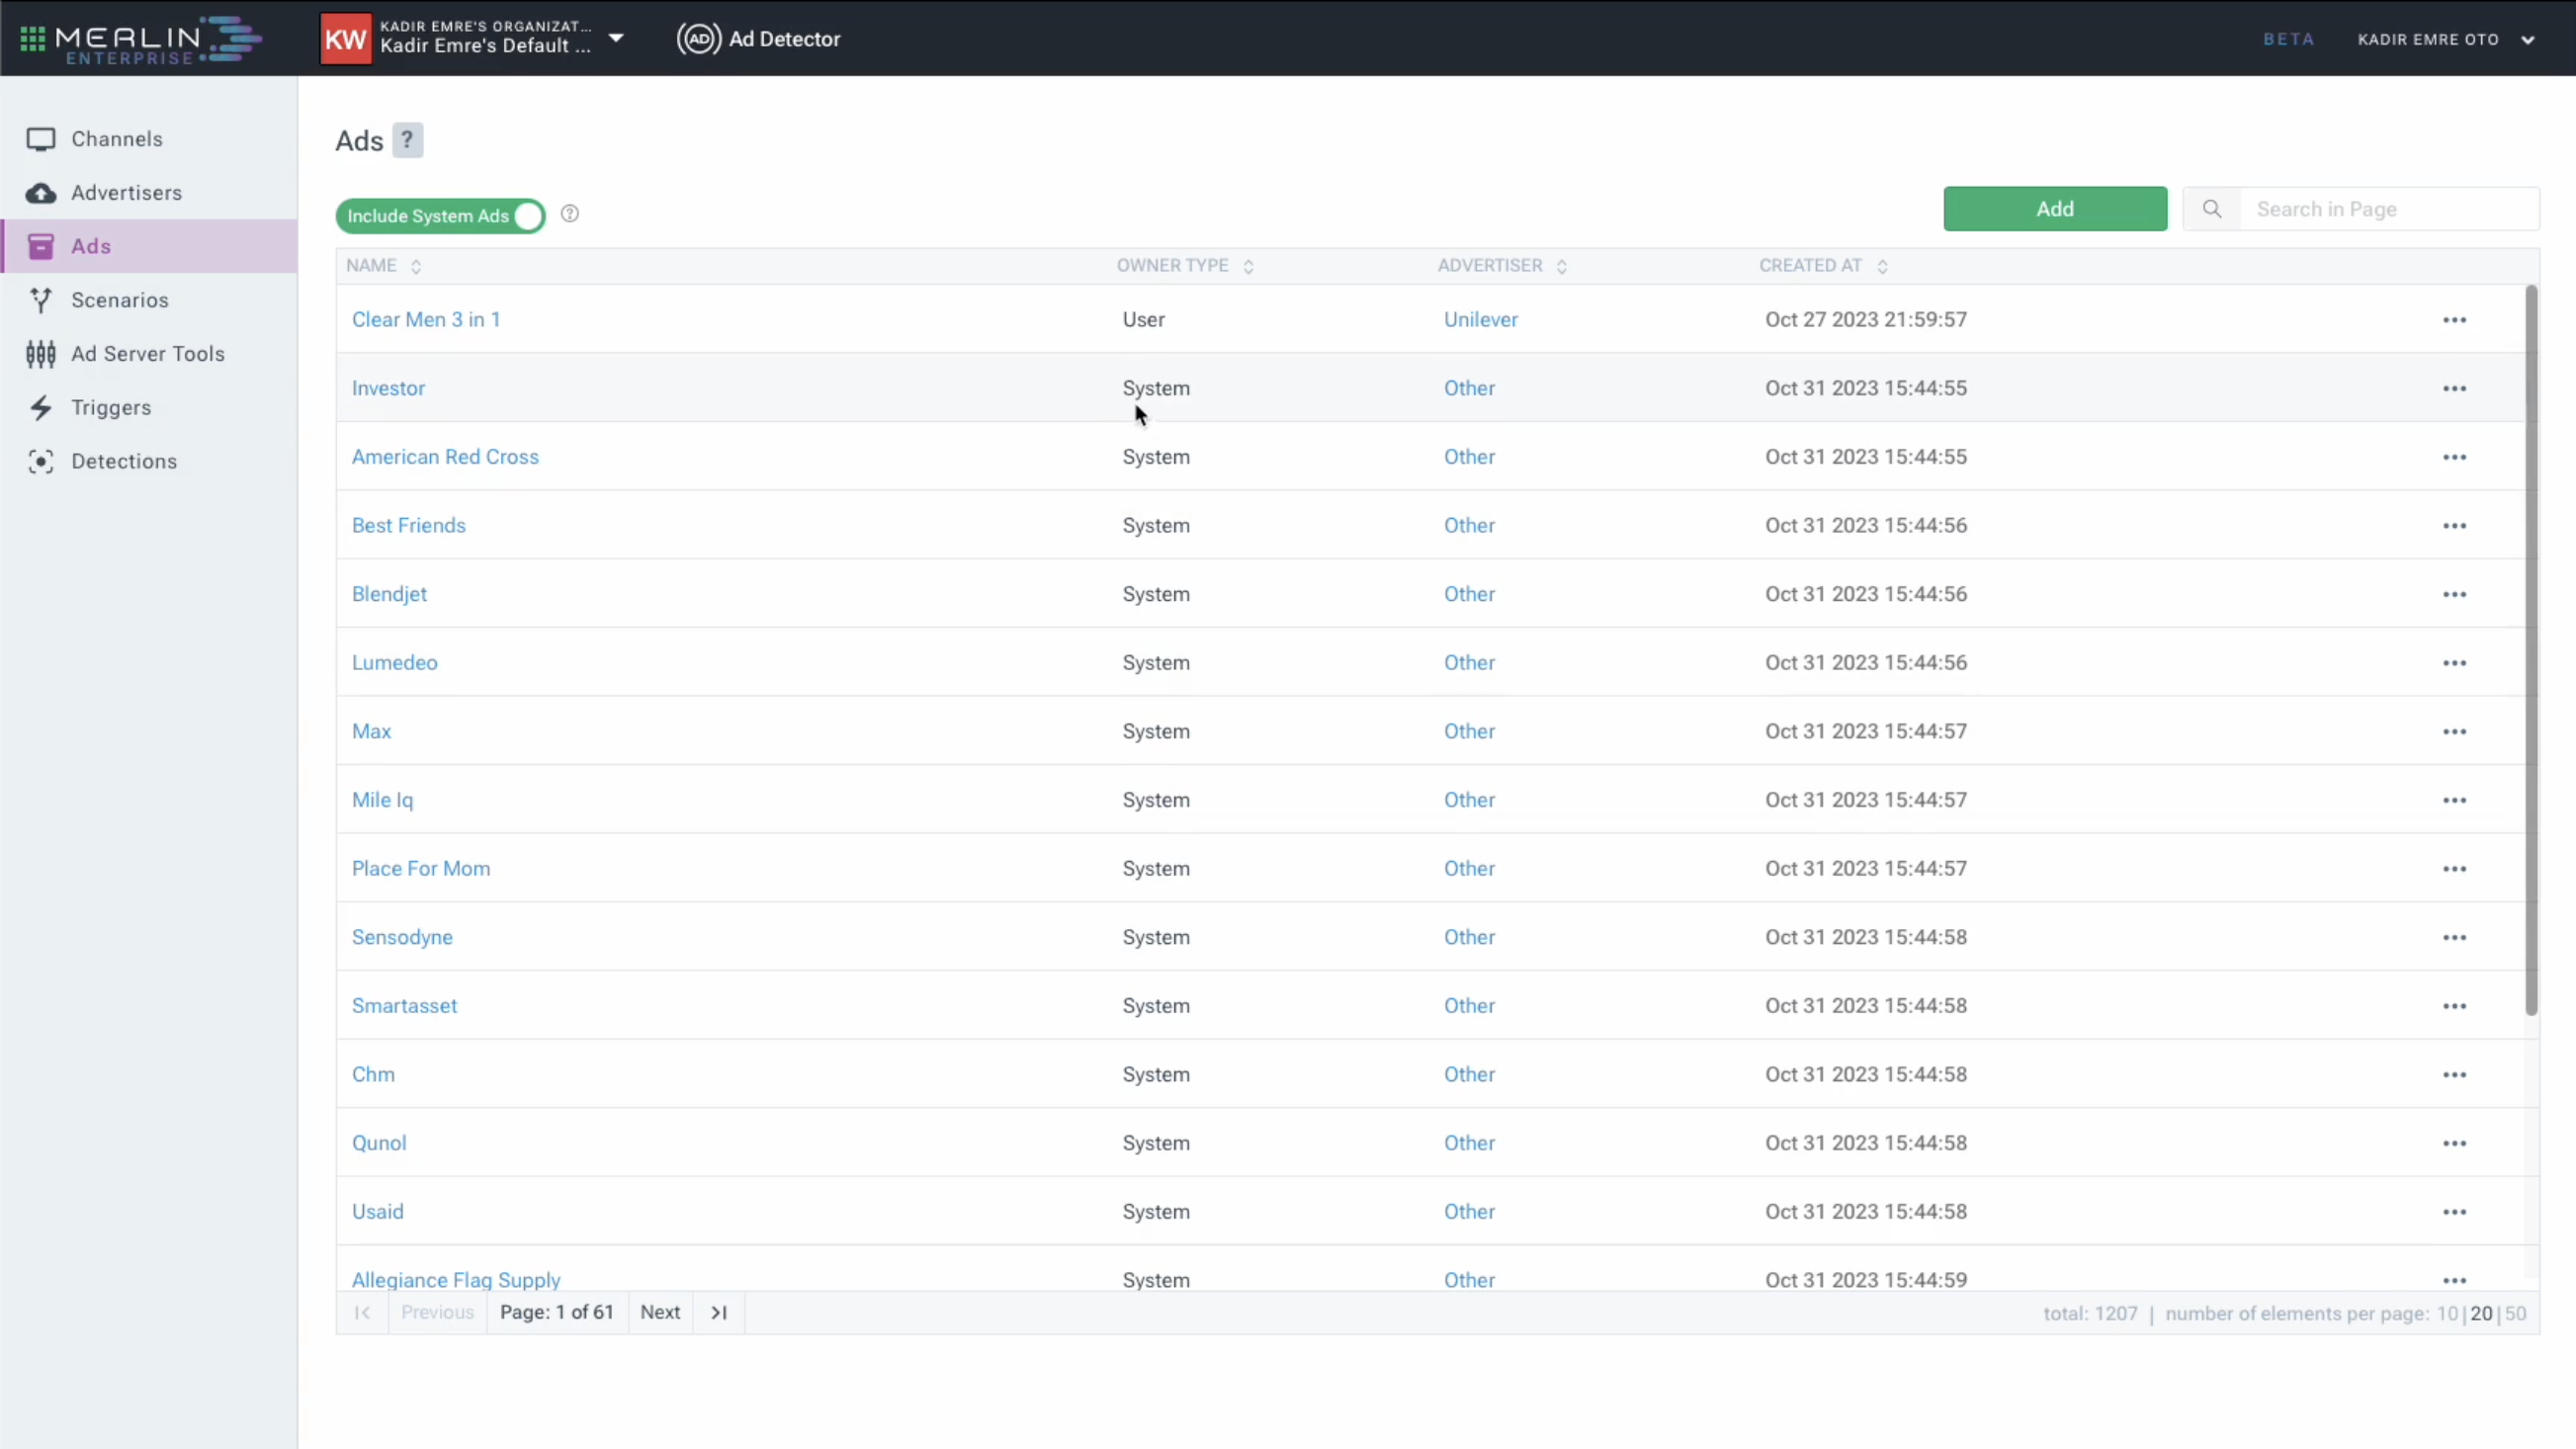Click the search magnifier icon
This screenshot has height=1449, width=2576.
(x=2212, y=209)
